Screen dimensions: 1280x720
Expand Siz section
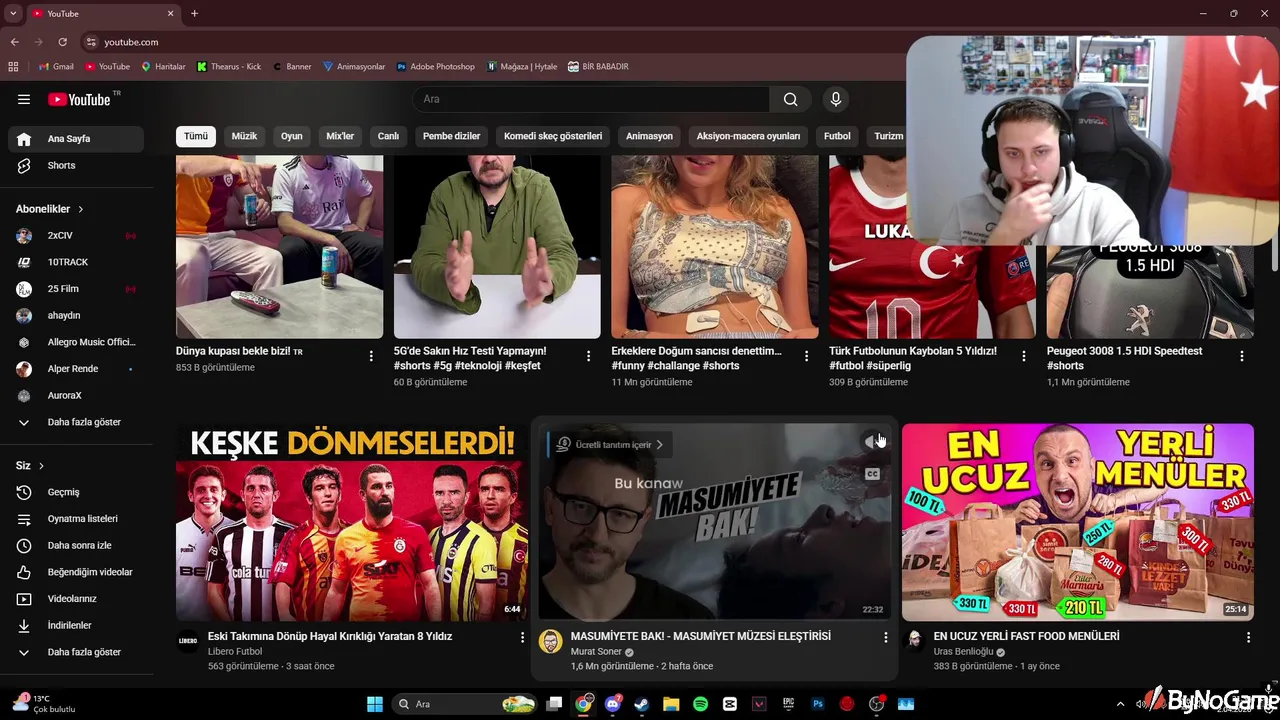30,466
